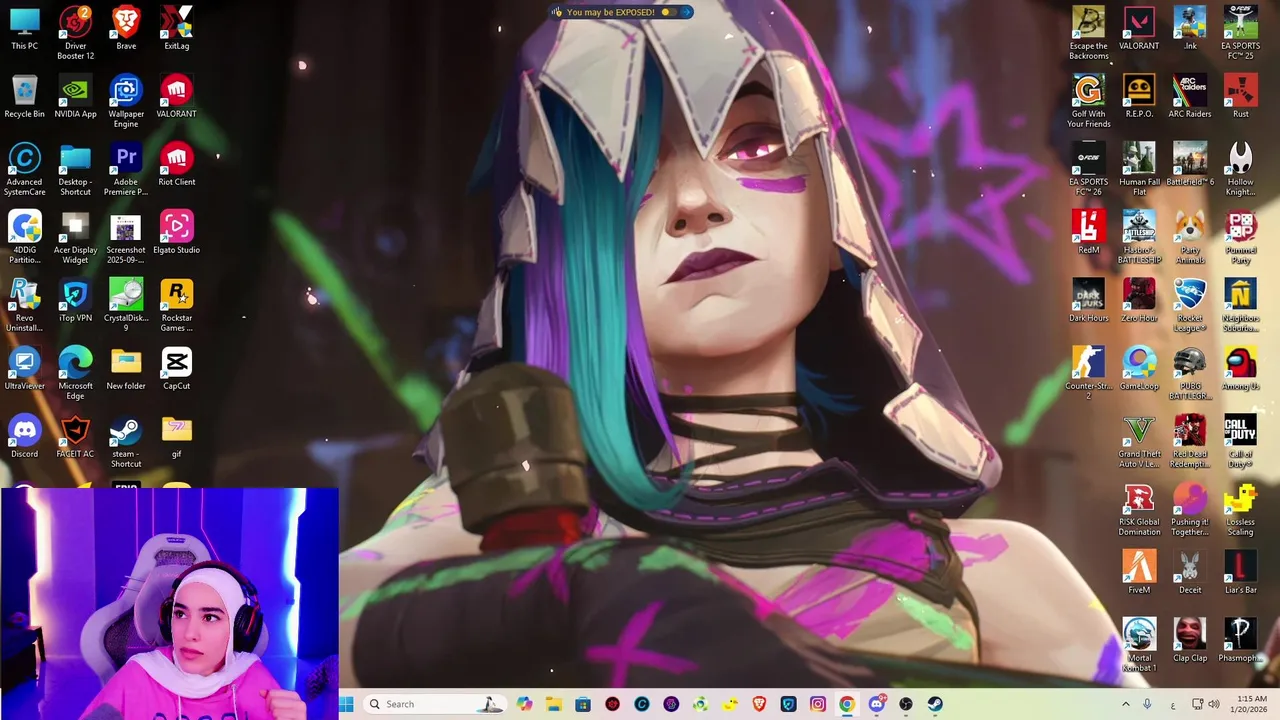
Task: Launch Adobe Premiere Pro shortcut
Action: coord(126,169)
